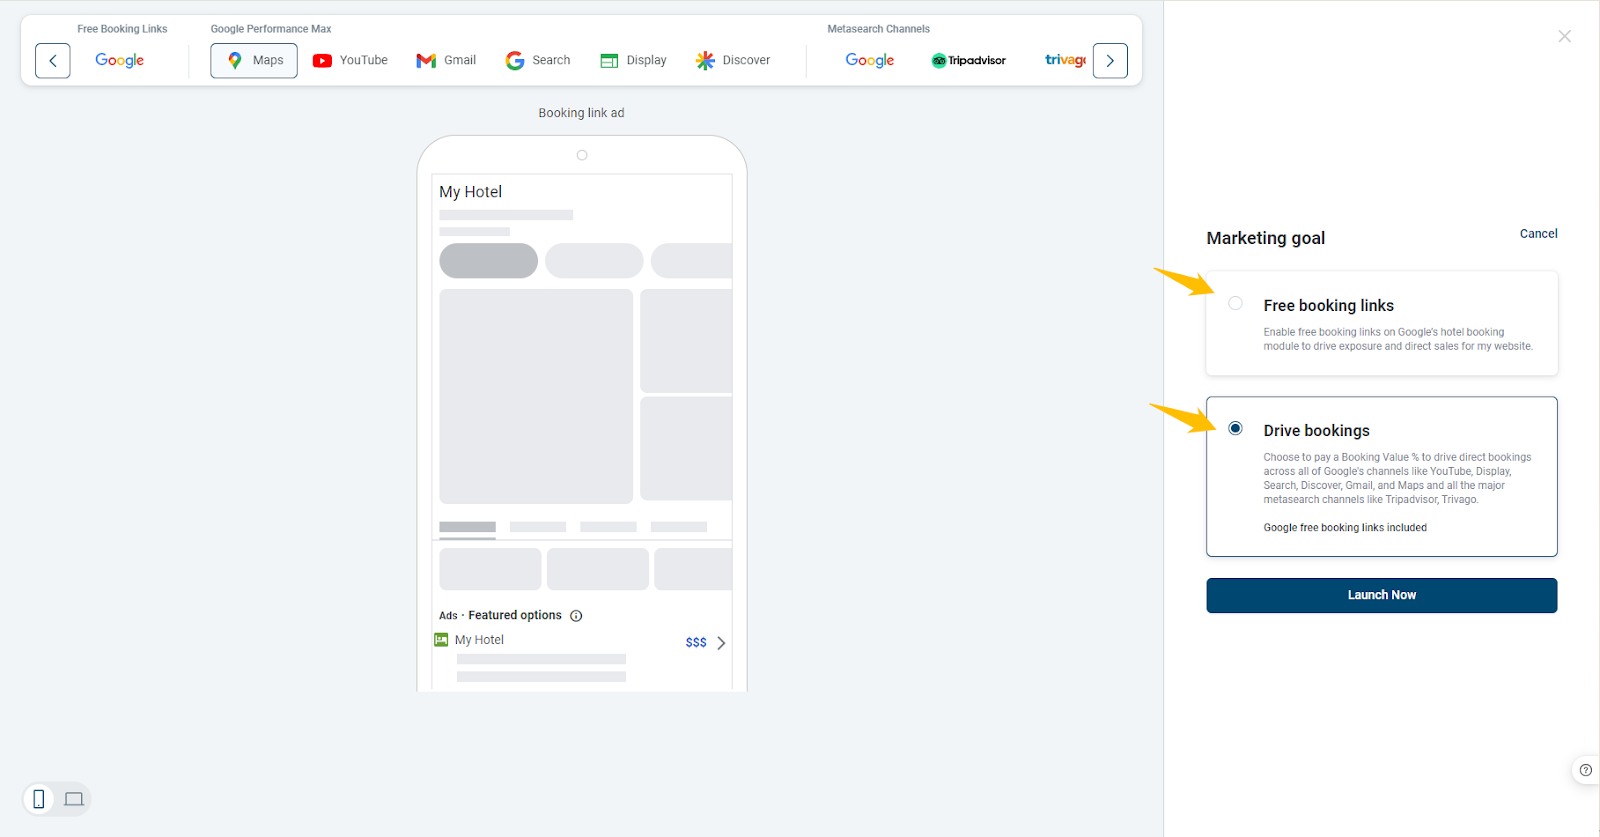1600x837 pixels.
Task: Click the 'Free Booking Links' group label
Action: (122, 29)
